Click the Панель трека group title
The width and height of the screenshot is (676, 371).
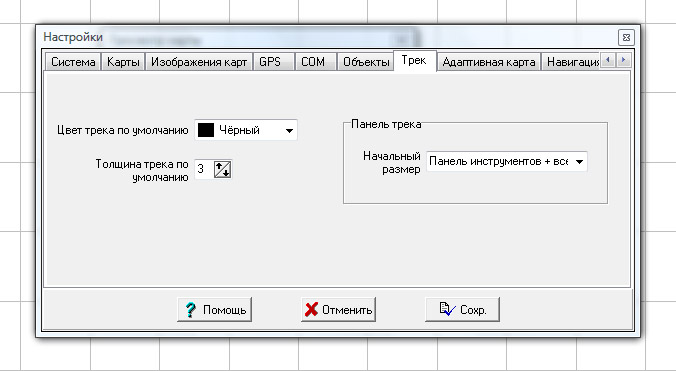[x=386, y=124]
